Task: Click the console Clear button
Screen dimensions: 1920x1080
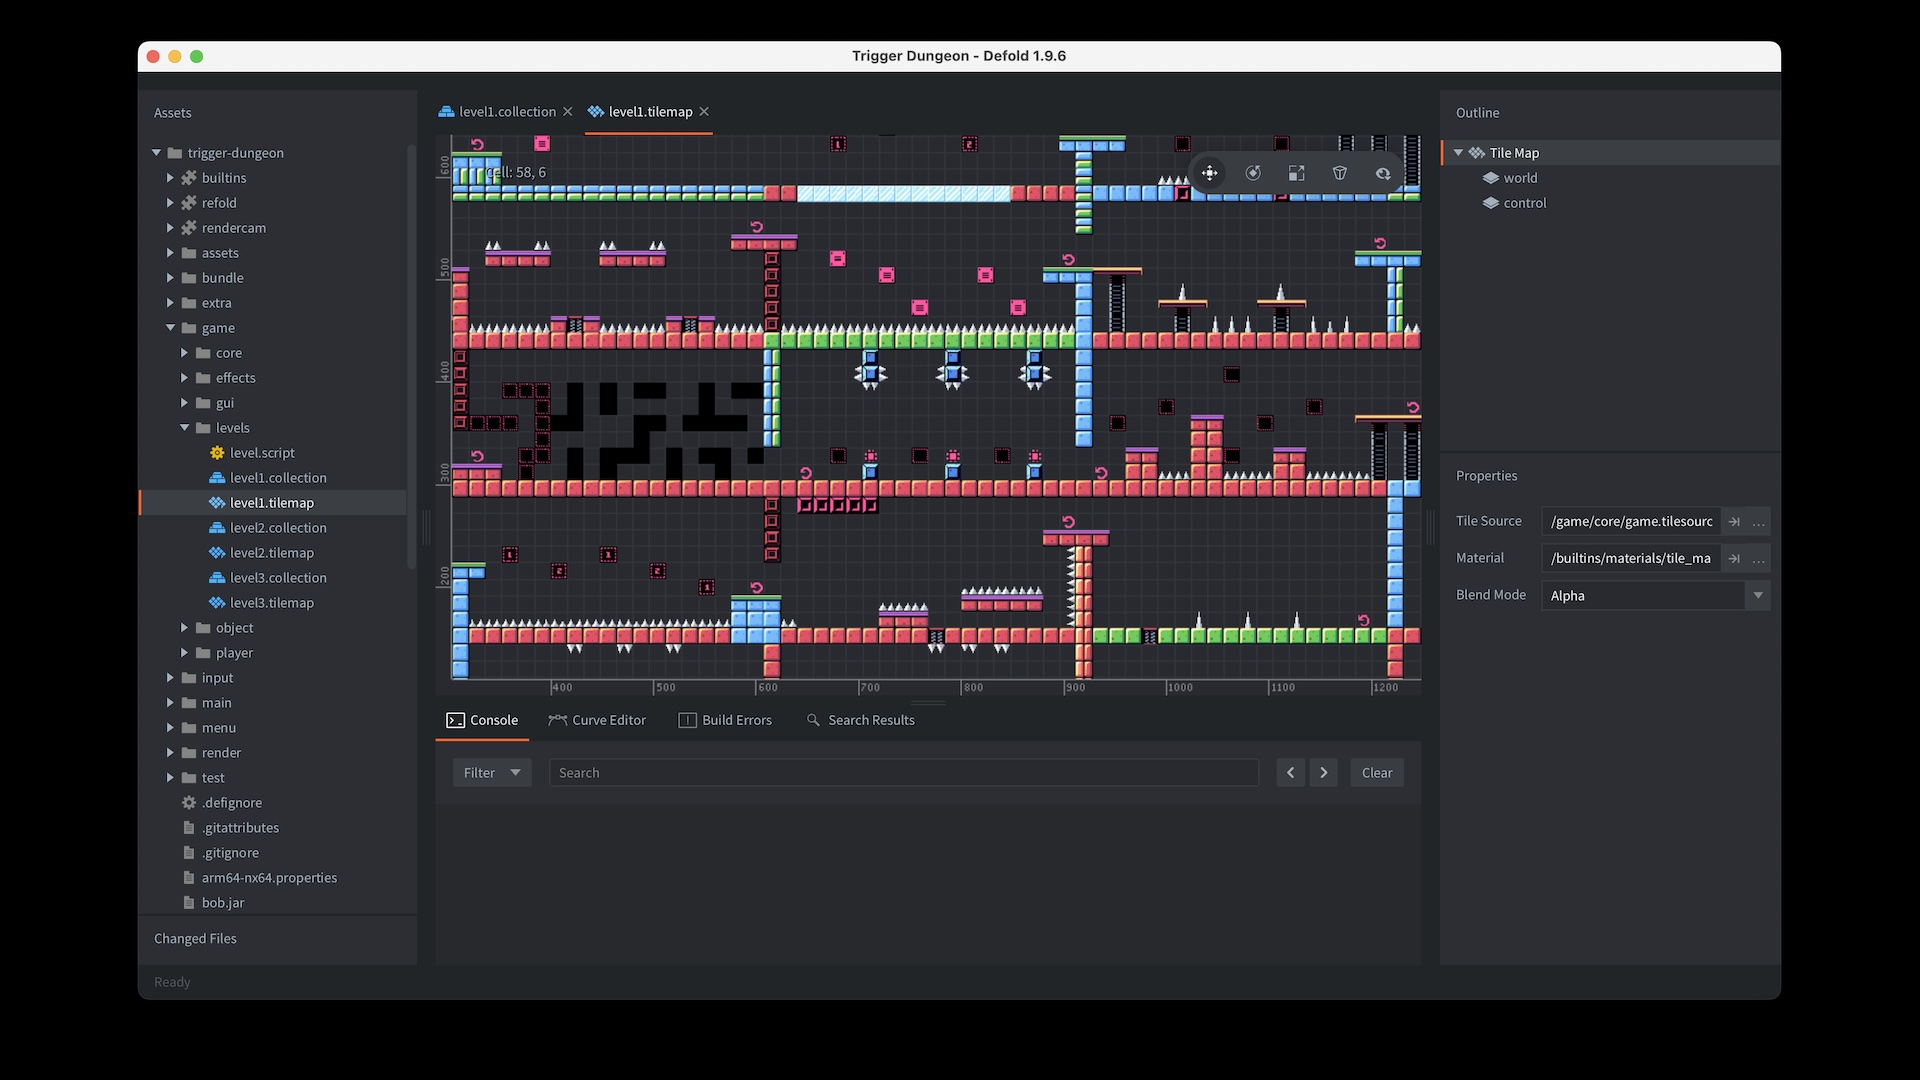Action: pos(1376,773)
